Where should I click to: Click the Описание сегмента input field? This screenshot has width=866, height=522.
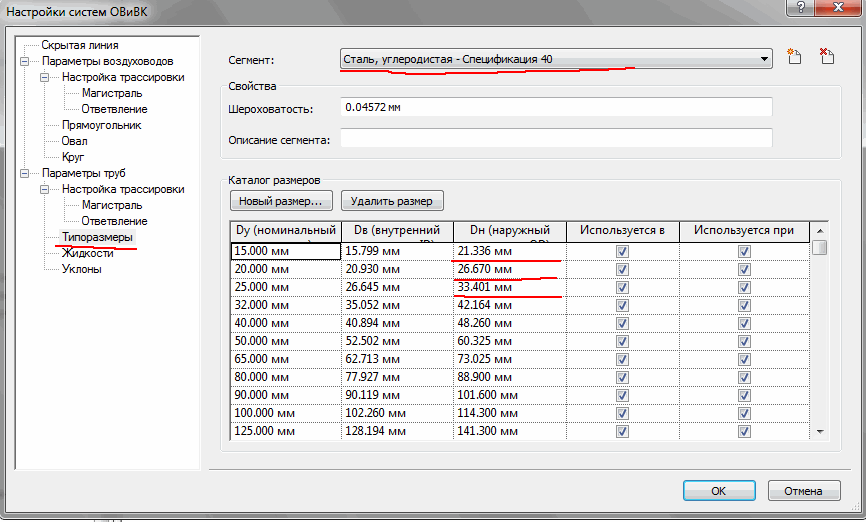click(x=556, y=138)
